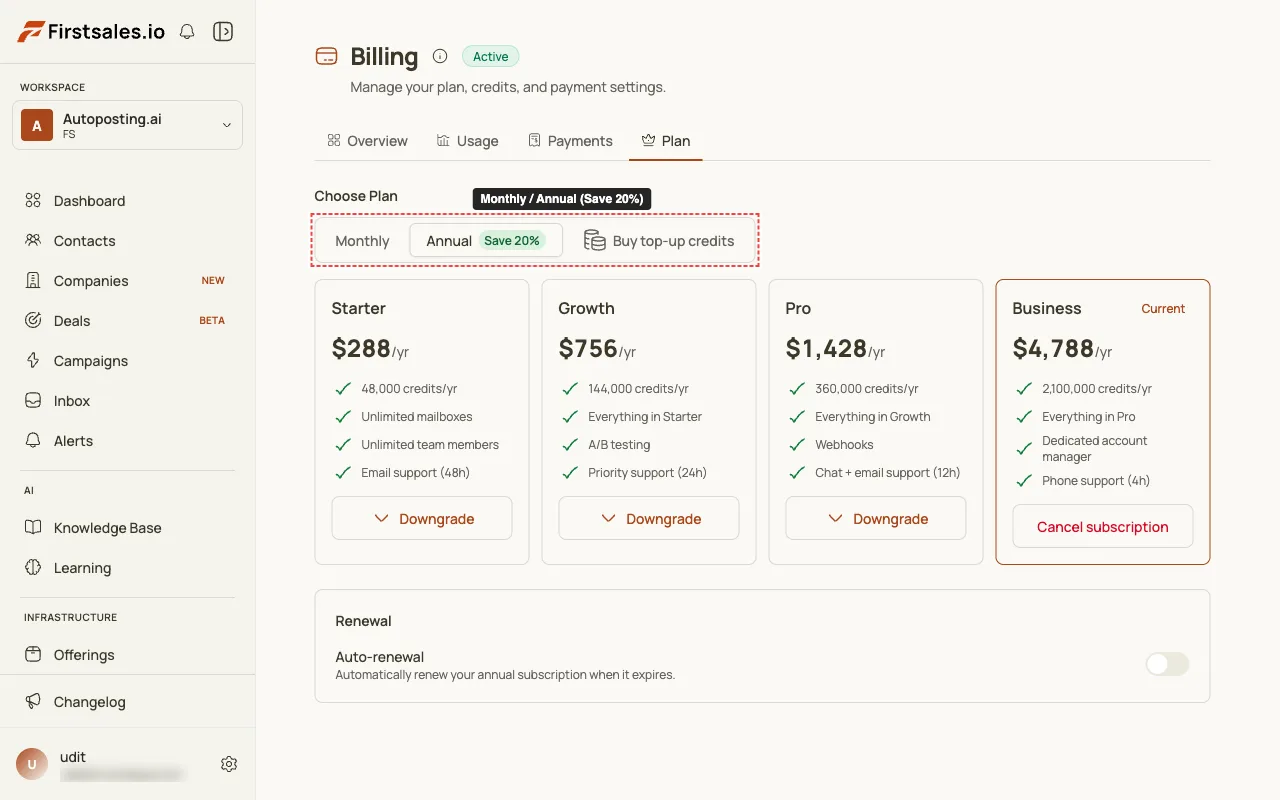Screen dimensions: 1280x800
Task: Click the Renewal section heading
Action: pyautogui.click(x=363, y=621)
